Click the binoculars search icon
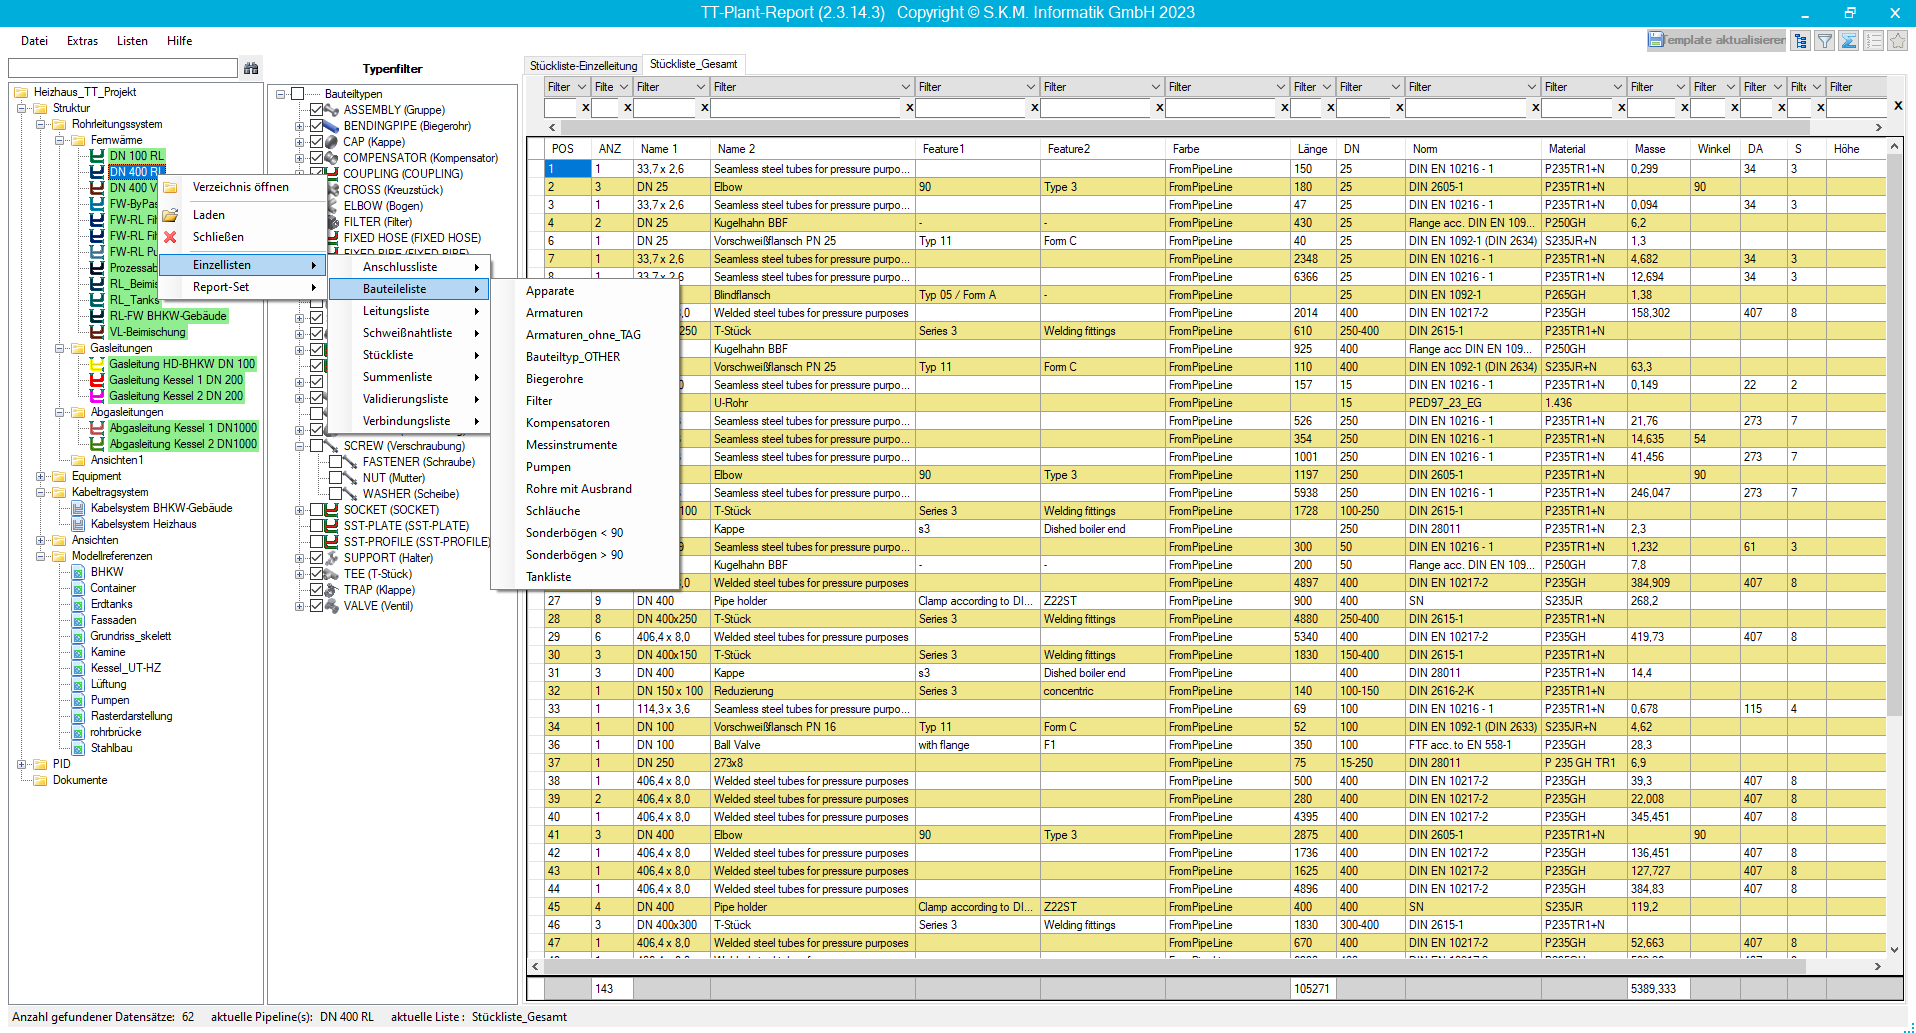The width and height of the screenshot is (1916, 1033). point(251,68)
